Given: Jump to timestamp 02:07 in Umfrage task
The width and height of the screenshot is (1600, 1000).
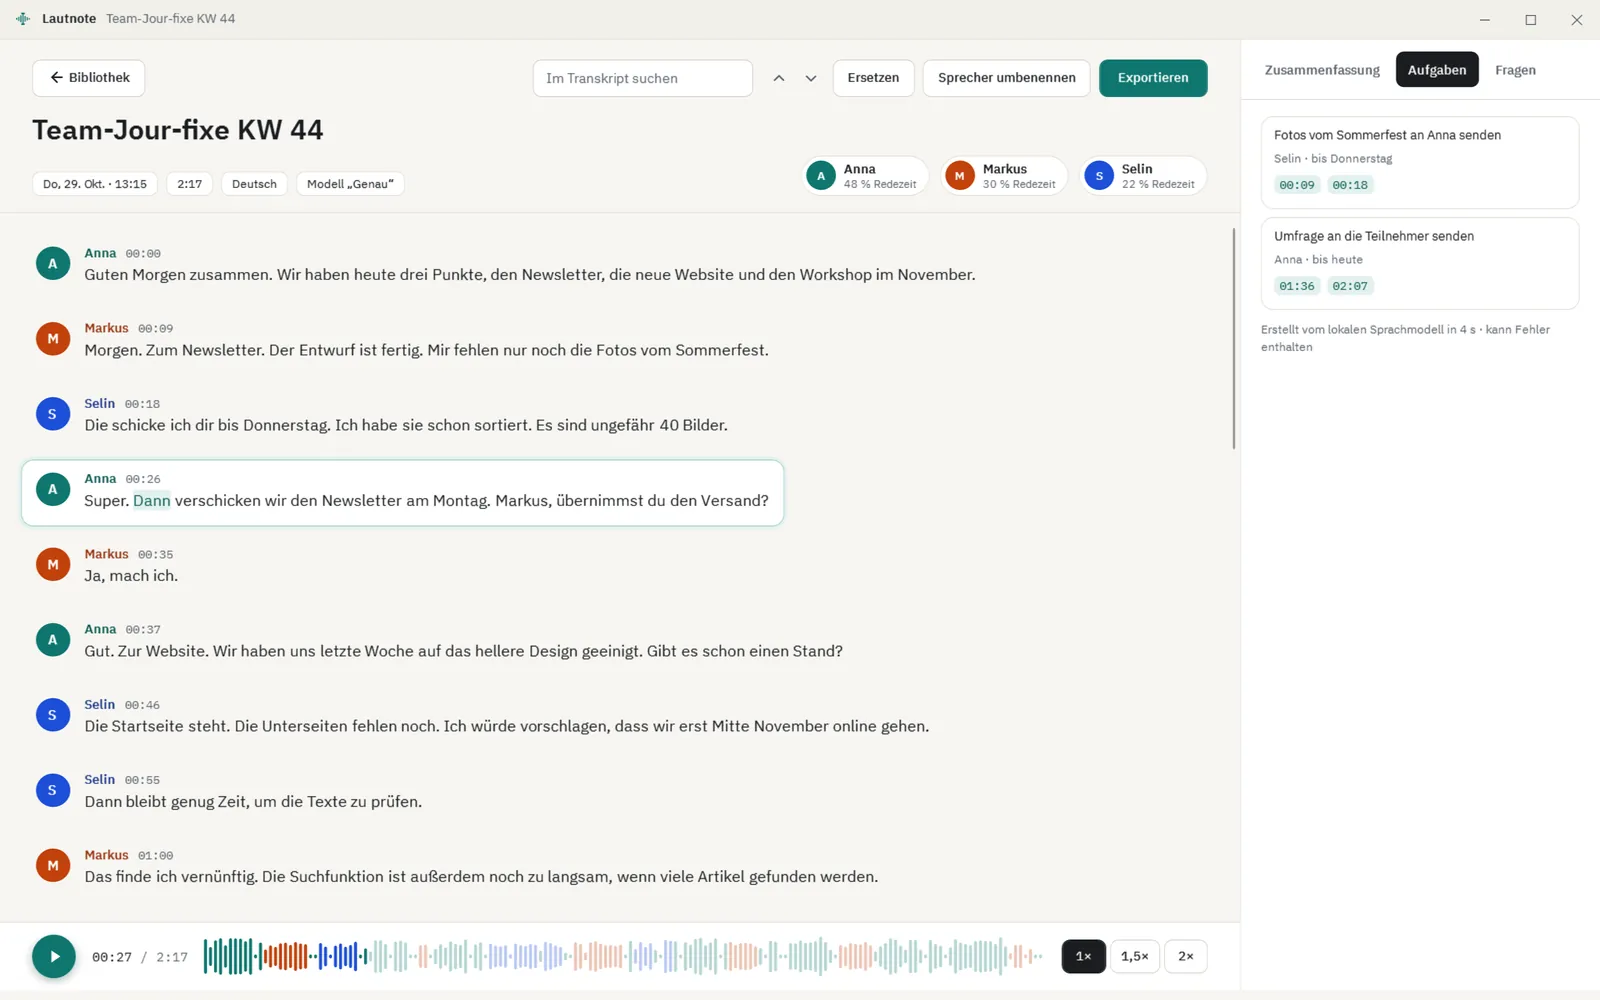Looking at the screenshot, I should pos(1350,286).
